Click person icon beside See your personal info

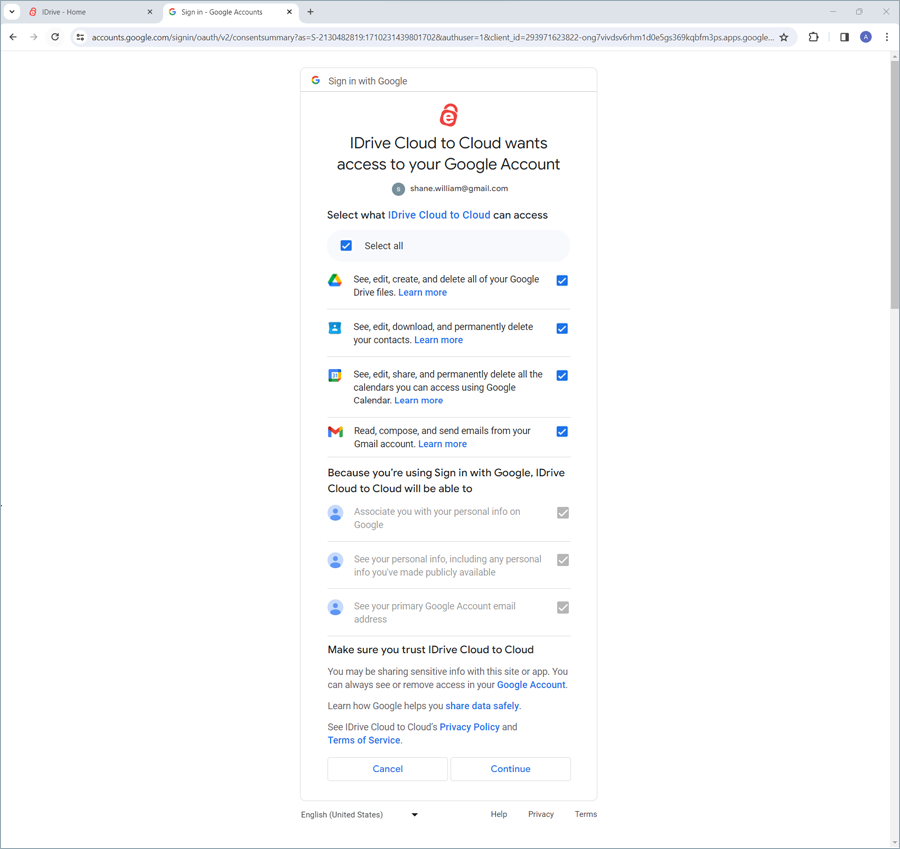pos(335,560)
